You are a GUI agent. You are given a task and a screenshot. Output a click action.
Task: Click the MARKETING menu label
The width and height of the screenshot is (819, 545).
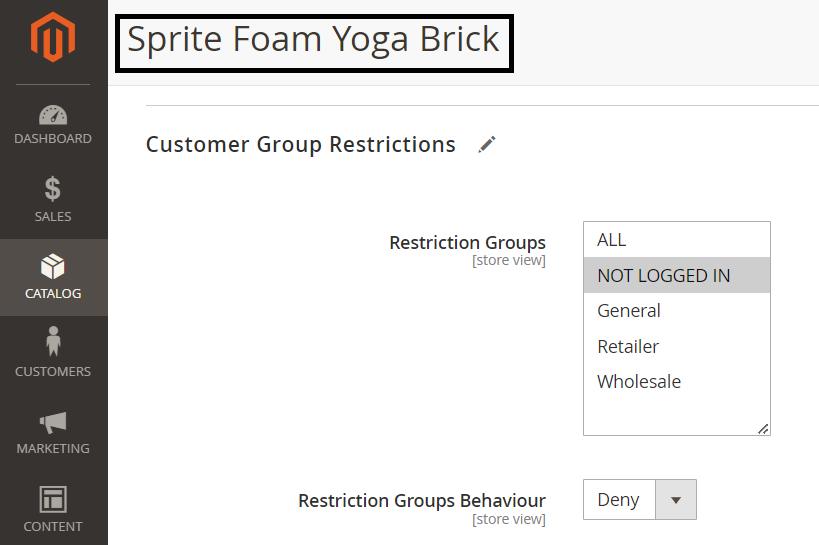click(x=53, y=449)
